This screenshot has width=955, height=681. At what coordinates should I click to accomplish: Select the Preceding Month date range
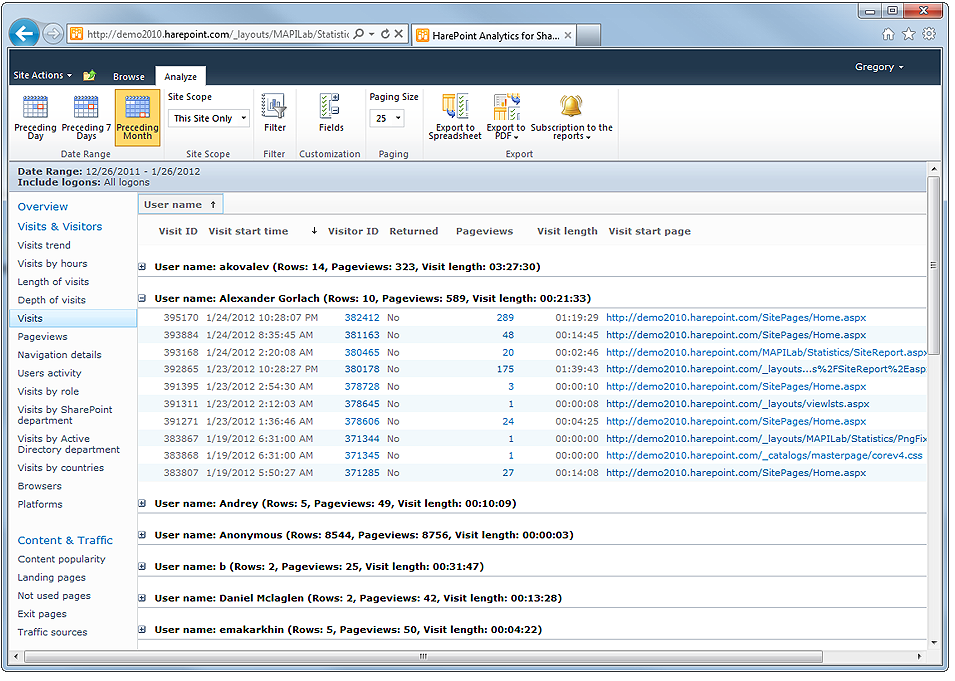tap(137, 116)
